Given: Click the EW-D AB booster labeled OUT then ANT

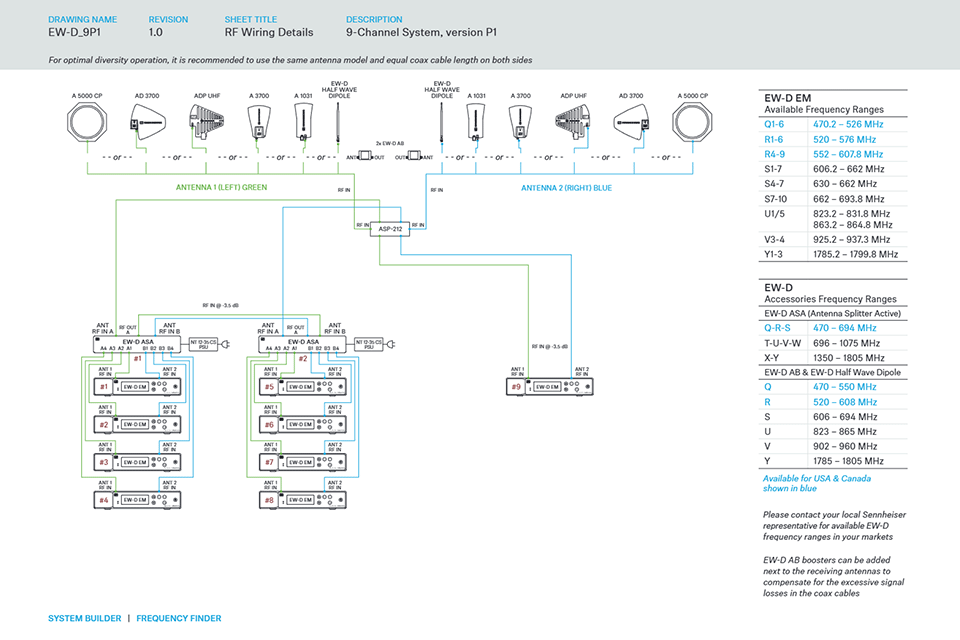Looking at the screenshot, I should 414,156.
